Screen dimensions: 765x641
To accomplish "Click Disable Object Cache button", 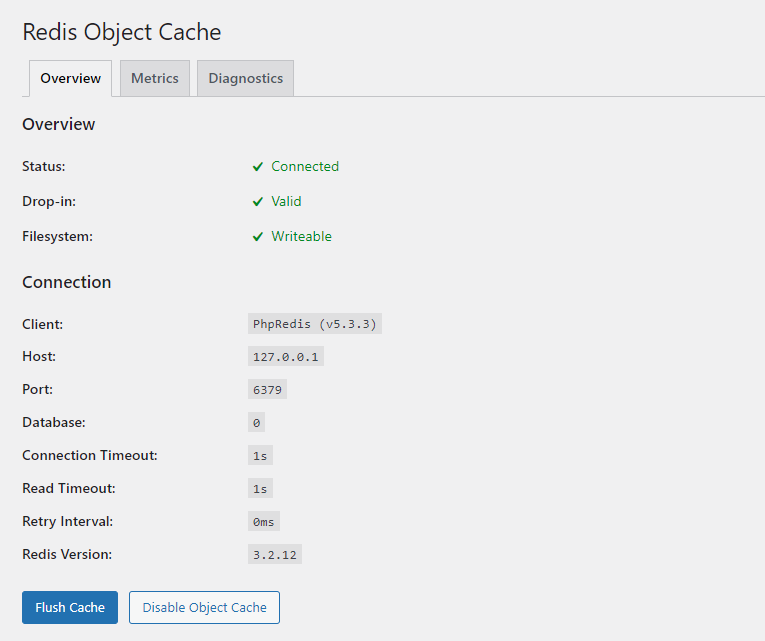I will (204, 607).
